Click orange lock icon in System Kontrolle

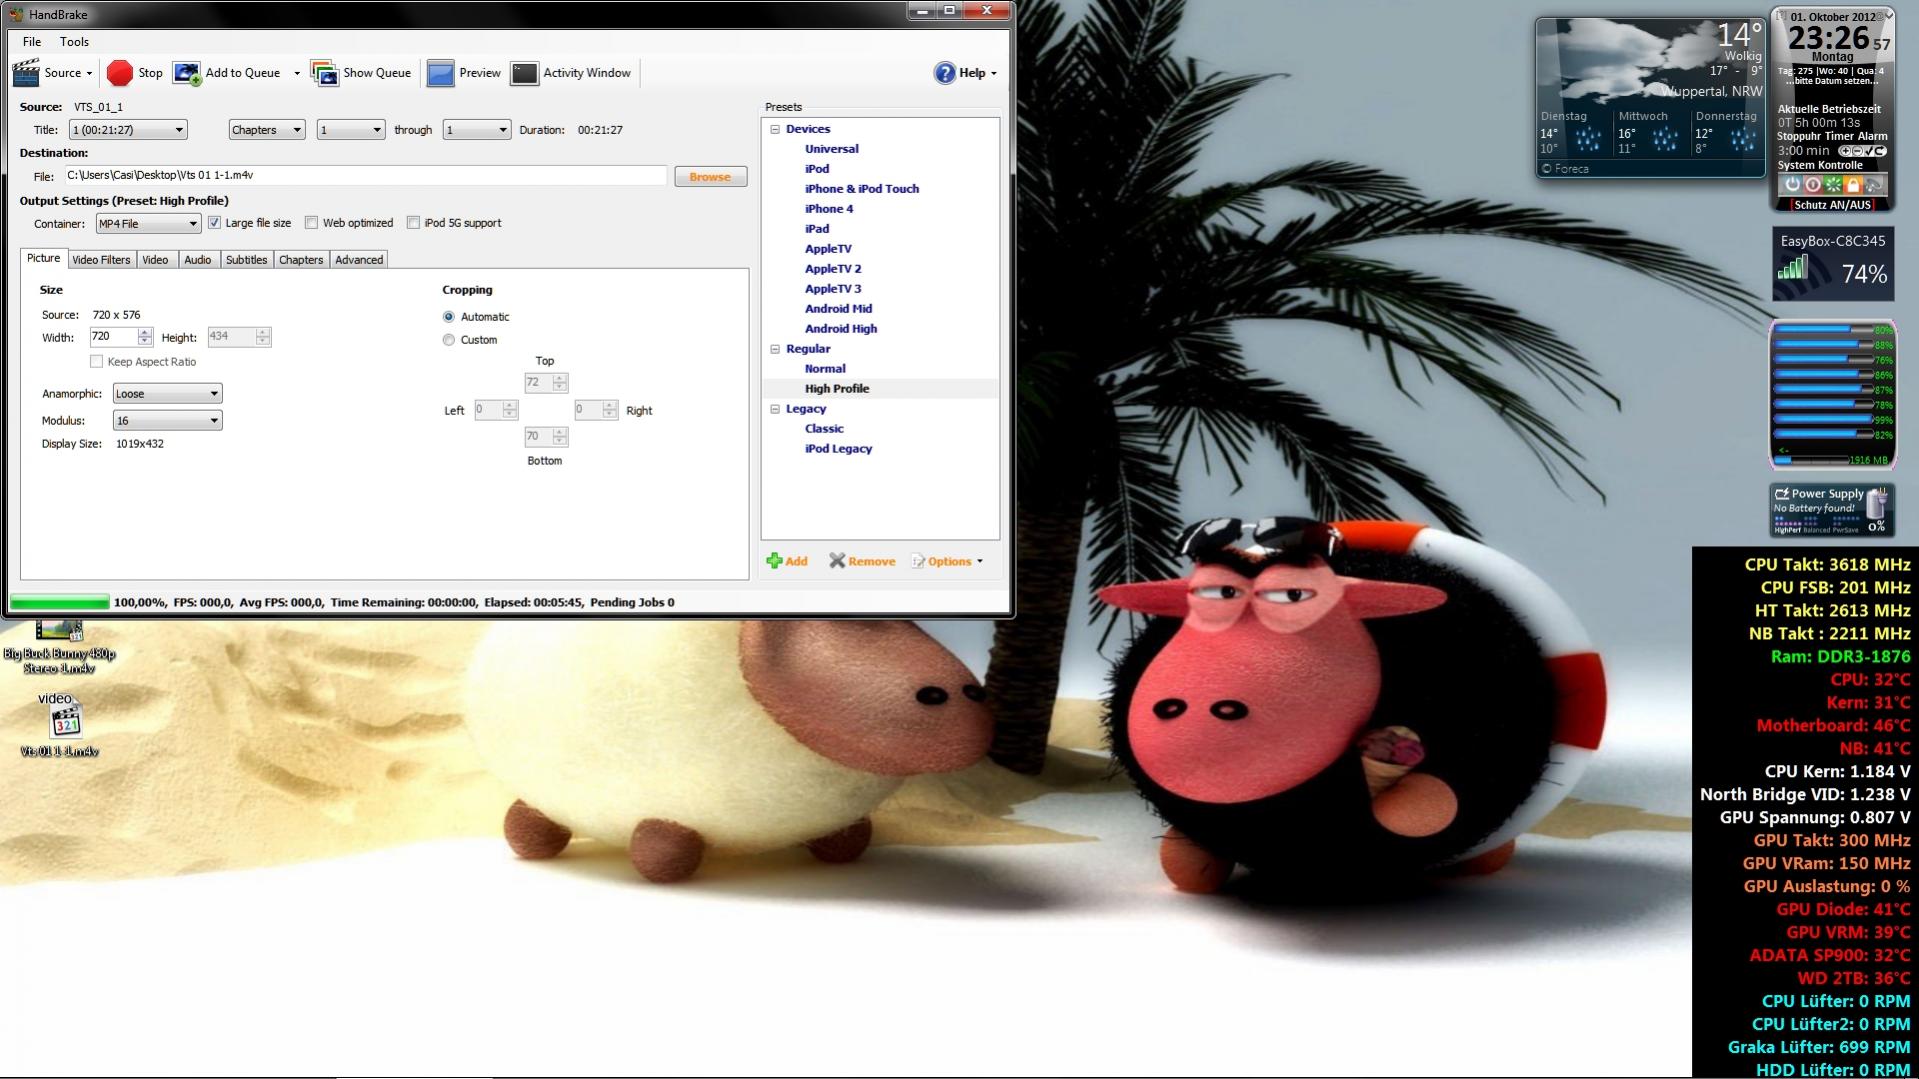pyautogui.click(x=1853, y=185)
